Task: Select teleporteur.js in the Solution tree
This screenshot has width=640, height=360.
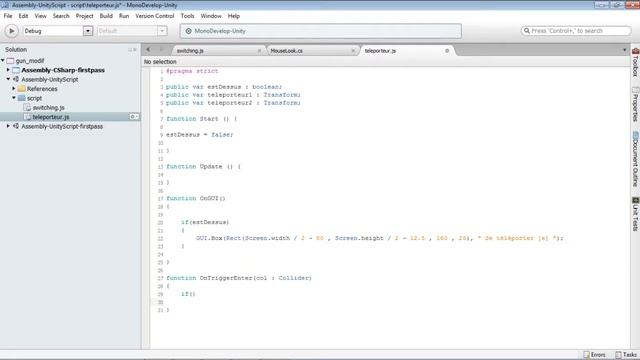Action: click(51, 117)
